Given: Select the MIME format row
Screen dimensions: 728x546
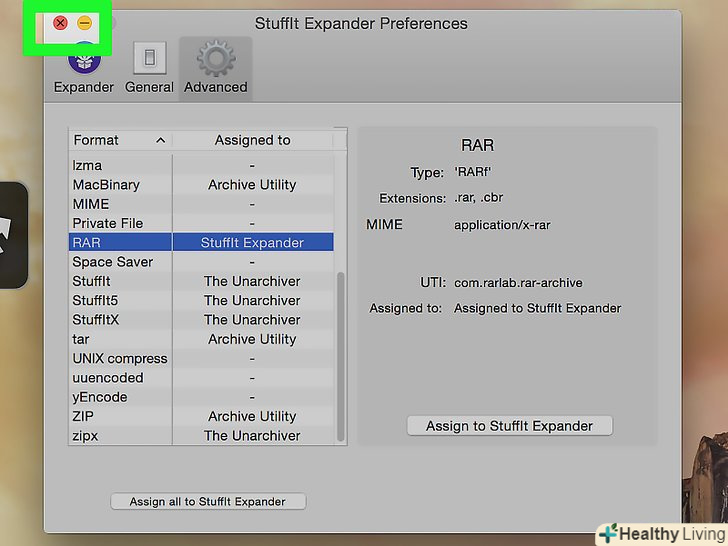Looking at the screenshot, I should (201, 204).
